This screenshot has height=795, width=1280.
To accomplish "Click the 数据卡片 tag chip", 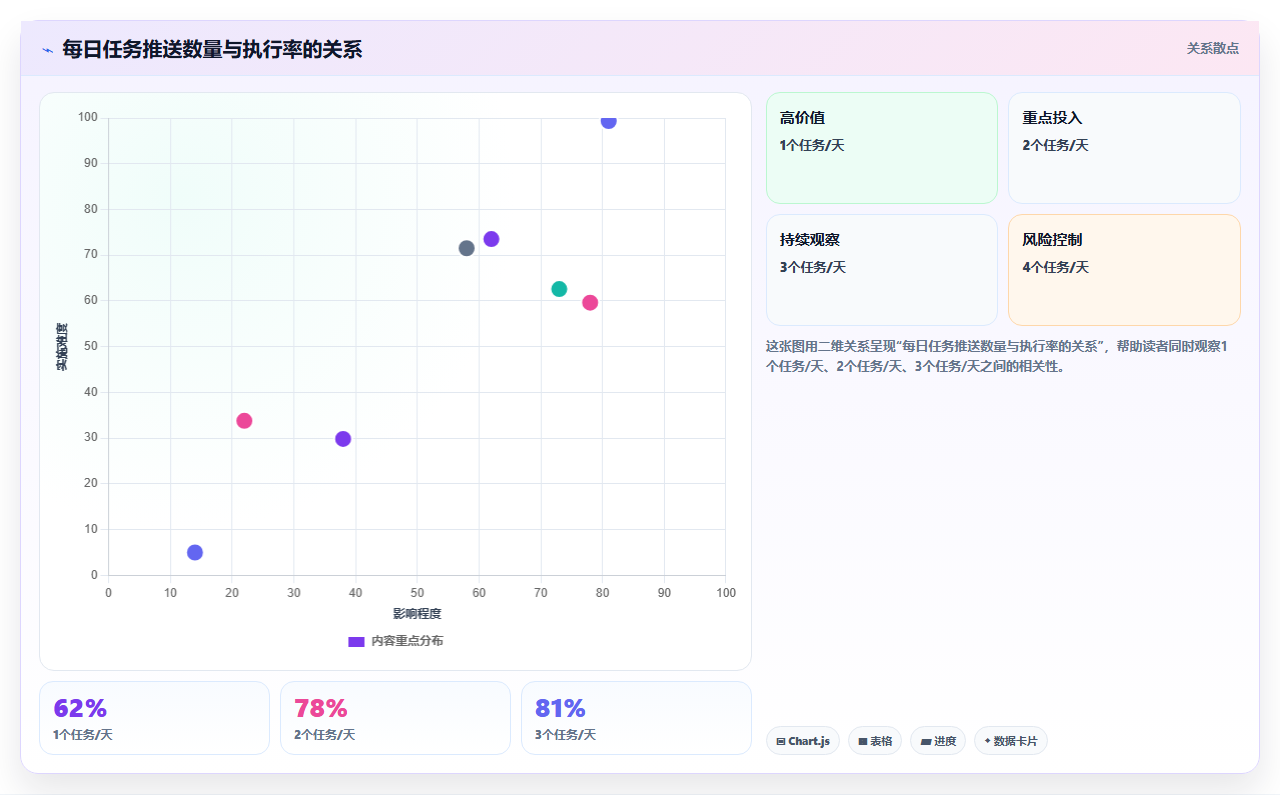I will point(1011,741).
